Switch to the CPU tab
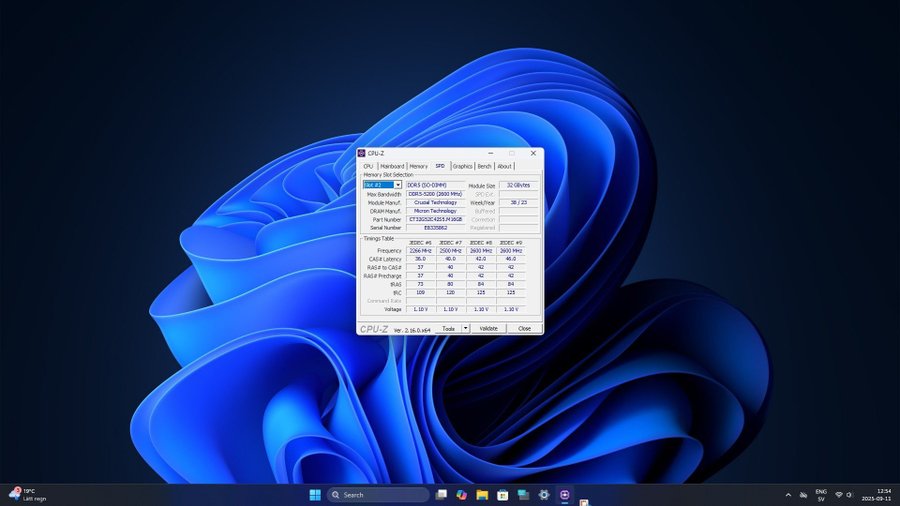The width and height of the screenshot is (900, 506). click(368, 166)
